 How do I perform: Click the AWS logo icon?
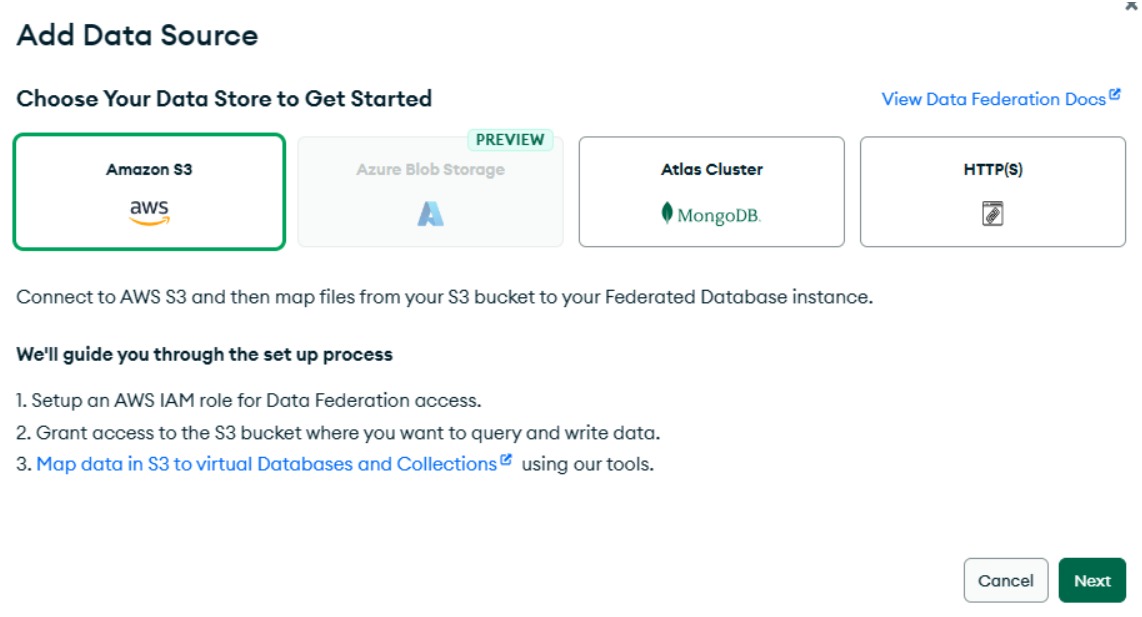[149, 213]
